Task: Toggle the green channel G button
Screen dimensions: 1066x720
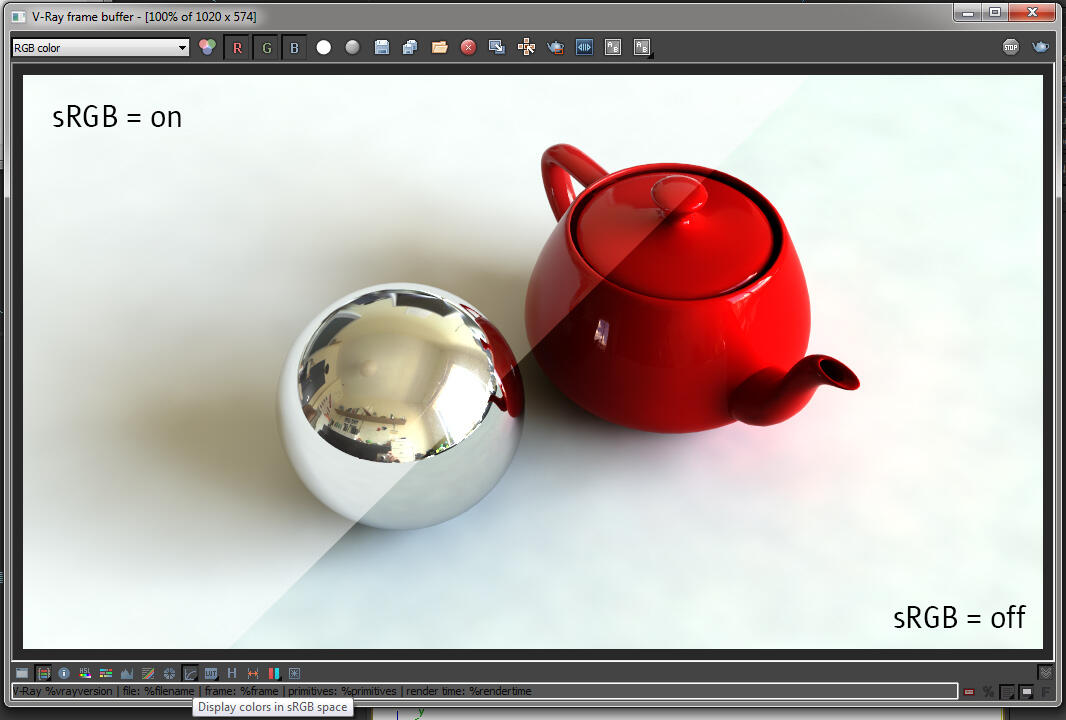Action: point(266,48)
